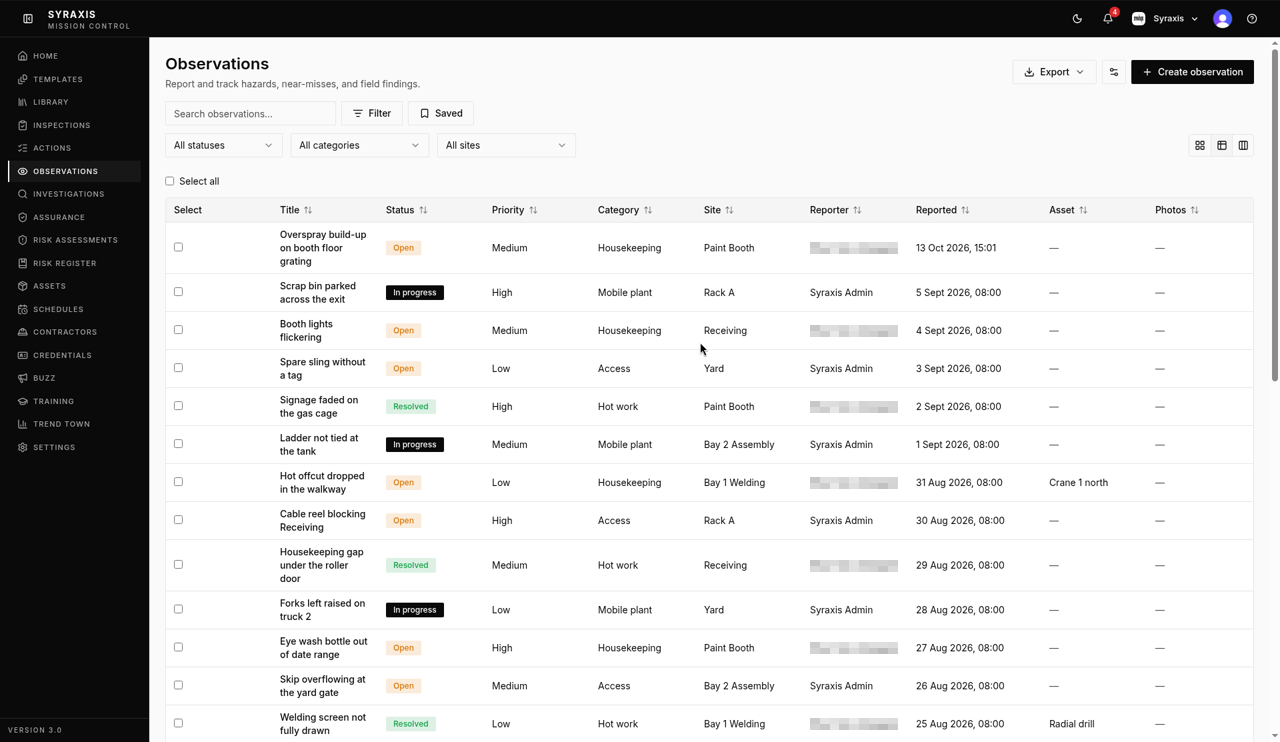Toggle the sidebar collapse icon
The image size is (1280, 742).
(x=28, y=18)
